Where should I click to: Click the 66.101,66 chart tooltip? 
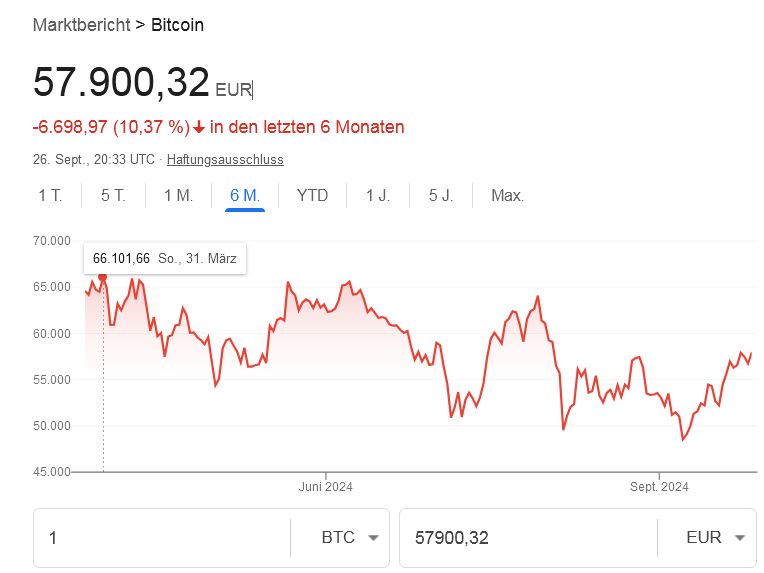164,259
